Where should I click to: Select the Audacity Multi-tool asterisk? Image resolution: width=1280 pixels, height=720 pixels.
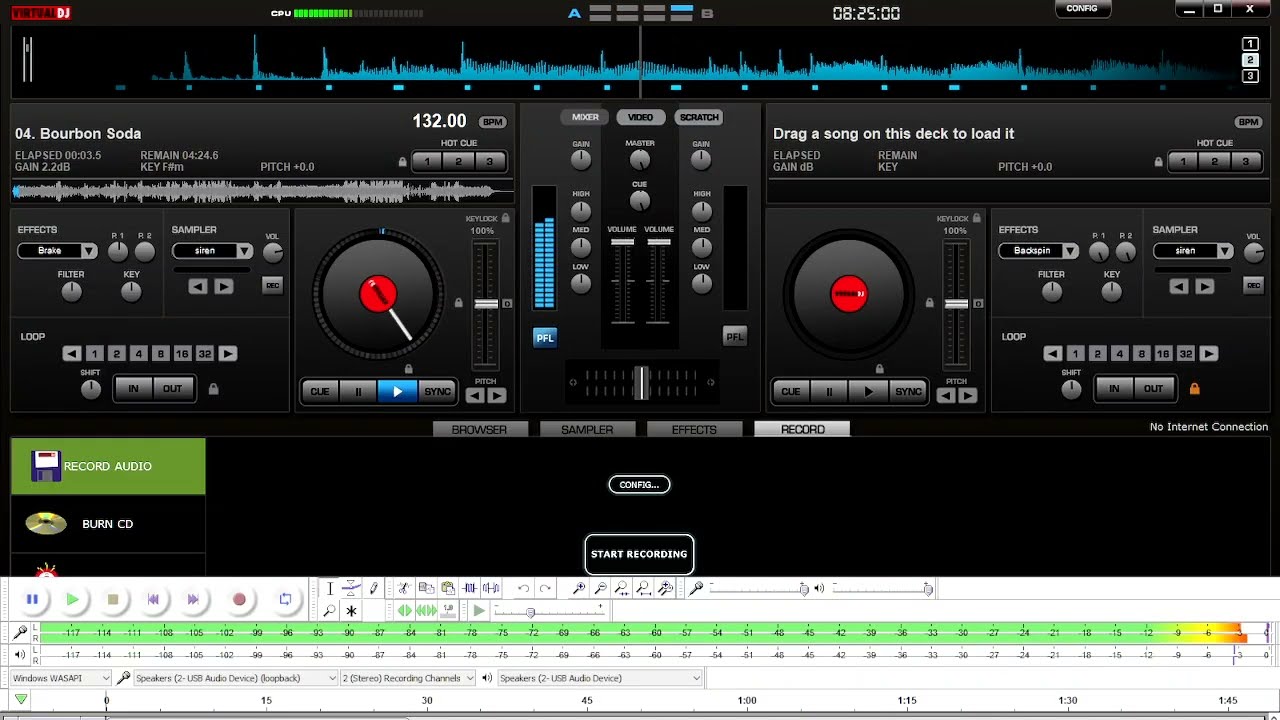click(x=351, y=611)
